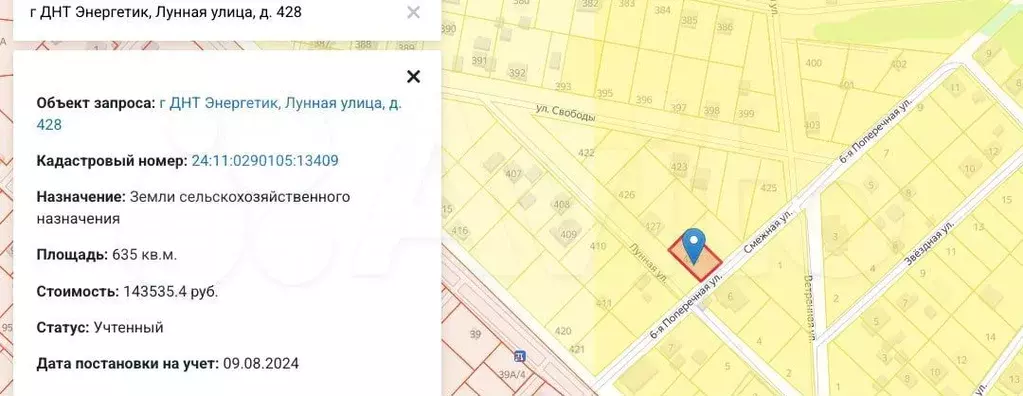The width and height of the screenshot is (1023, 396).
Task: Click parcel number 393 on map
Action: click(563, 86)
